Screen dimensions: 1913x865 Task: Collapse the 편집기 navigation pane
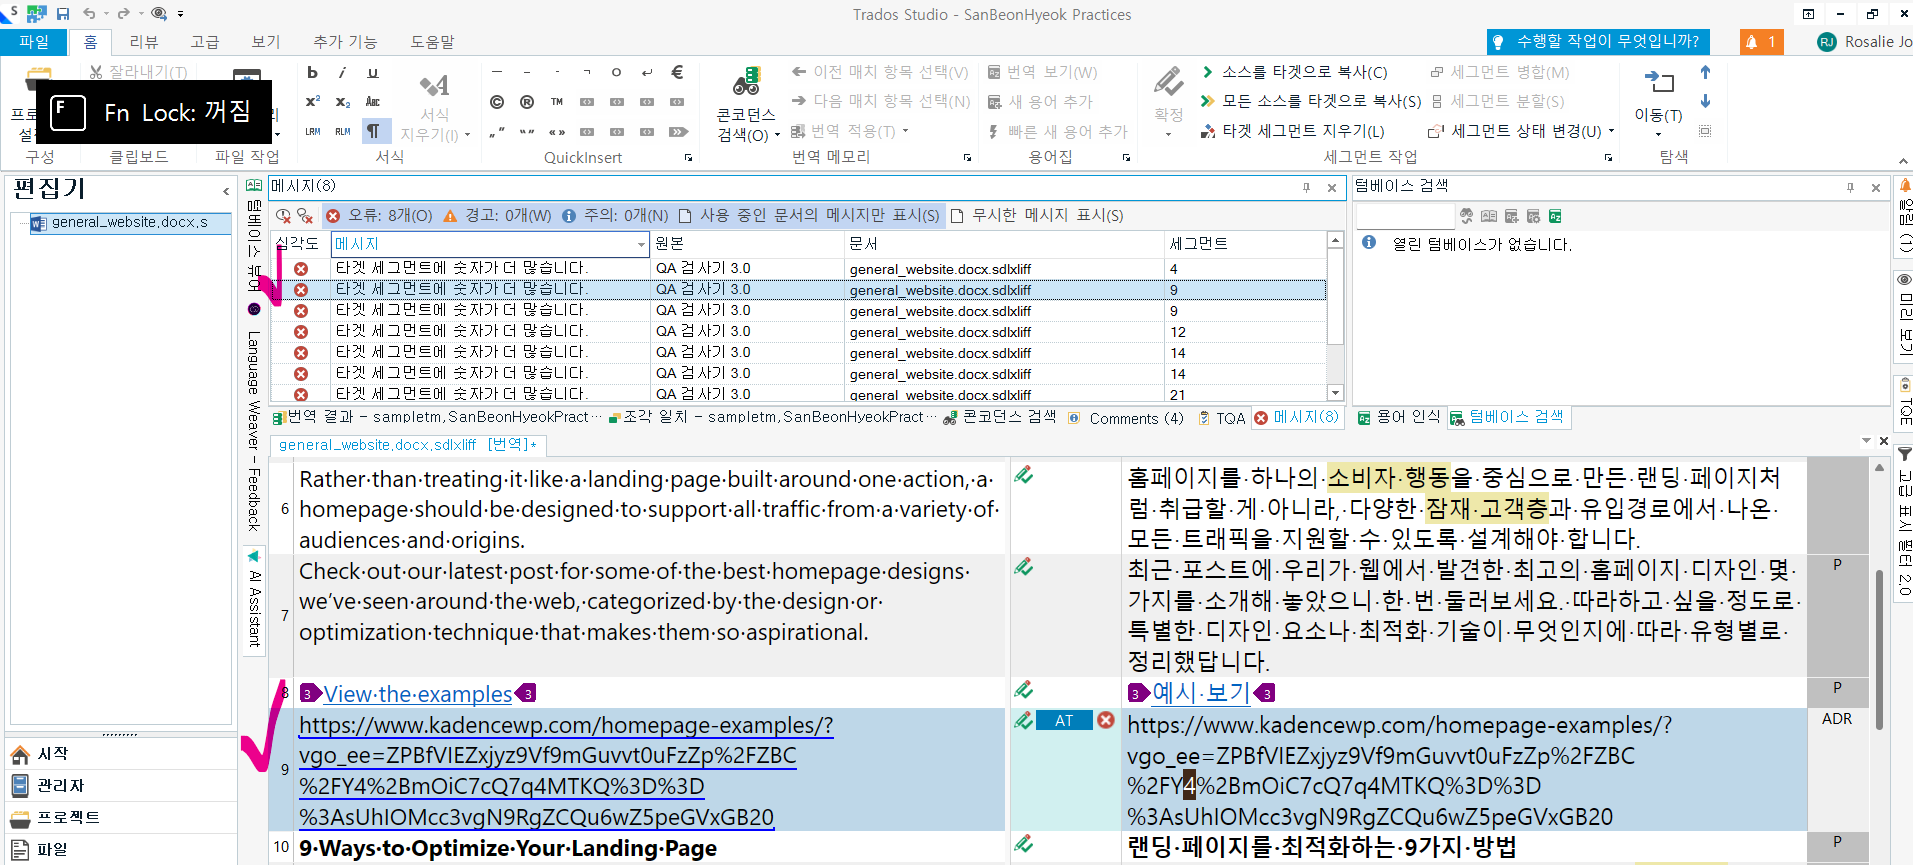pyautogui.click(x=226, y=190)
